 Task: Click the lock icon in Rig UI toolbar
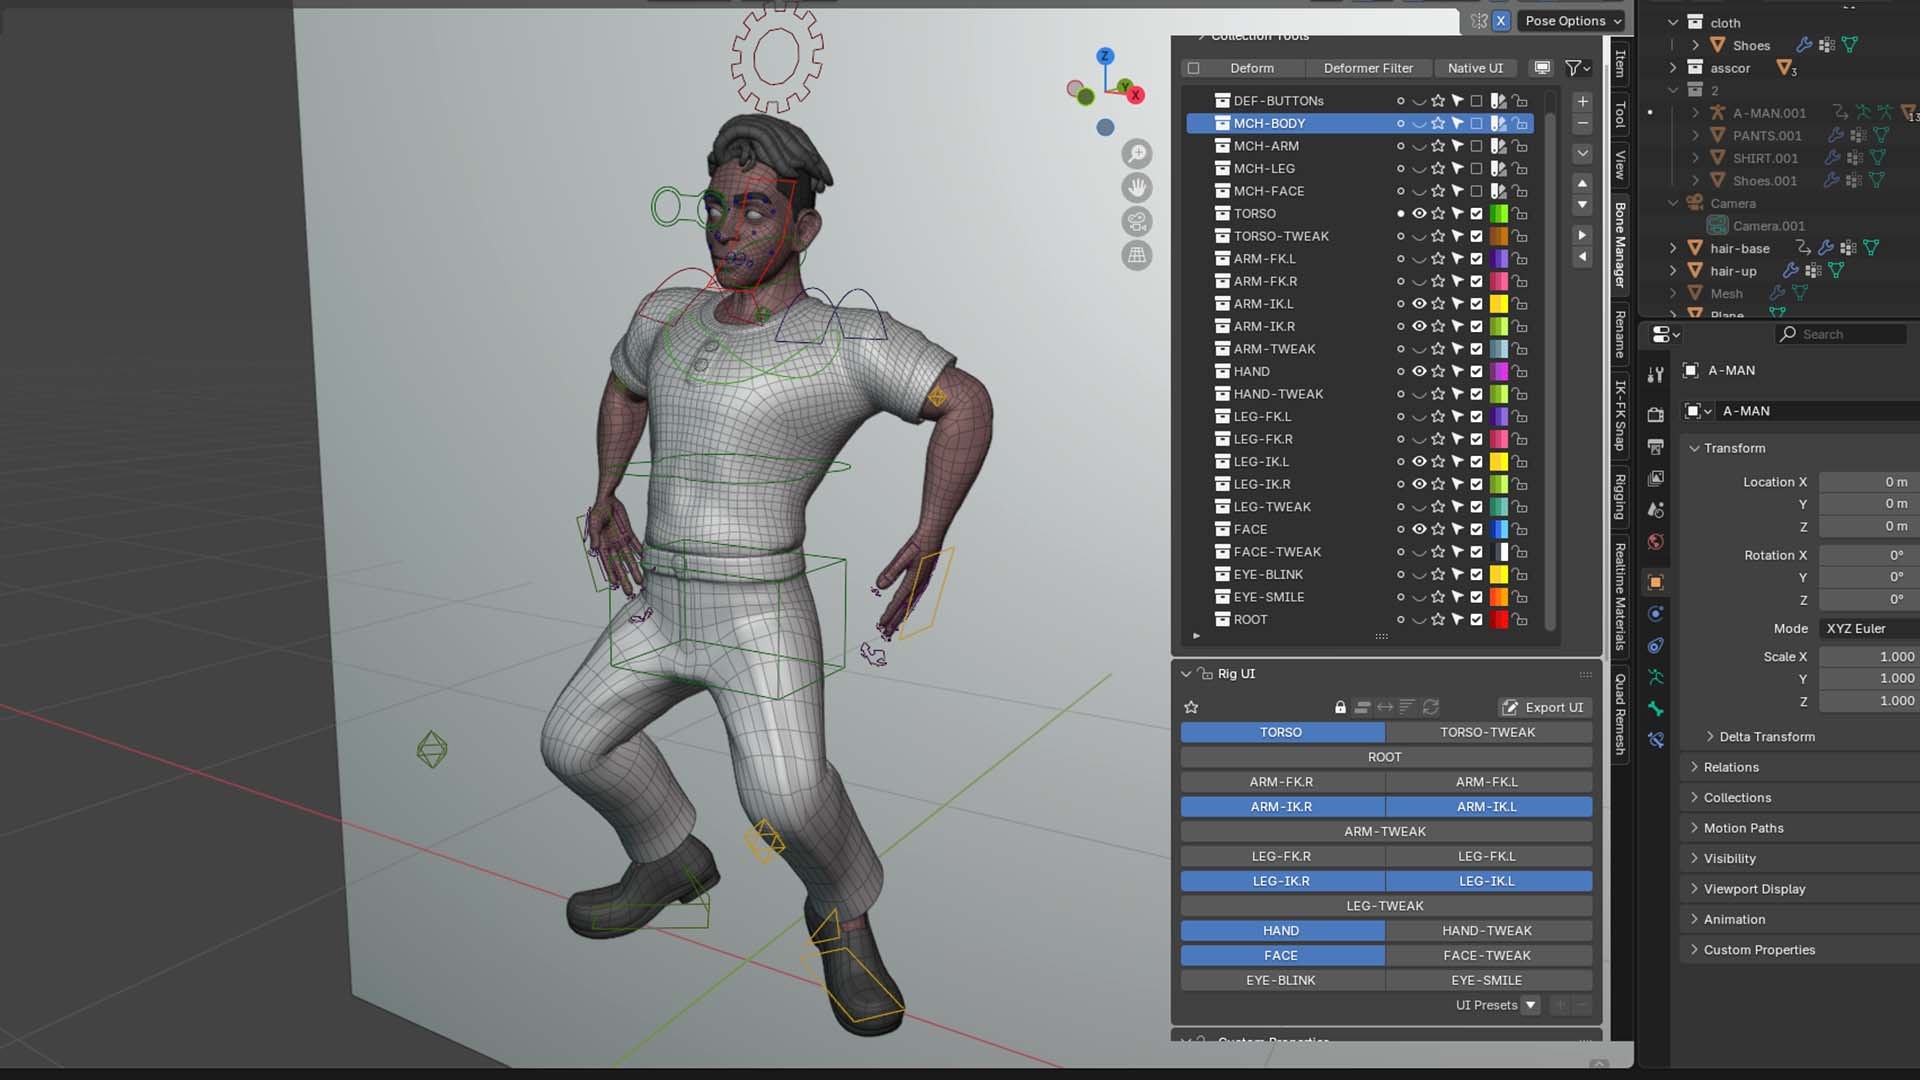point(1340,707)
